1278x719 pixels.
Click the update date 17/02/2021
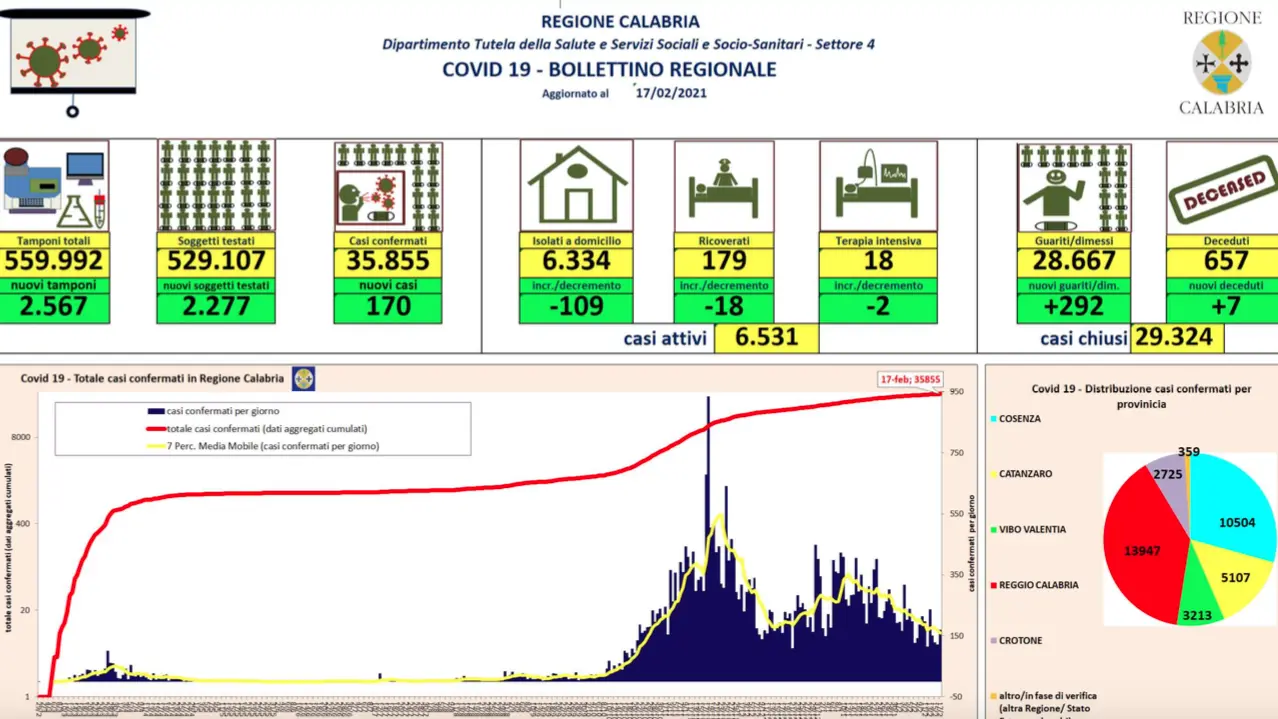(671, 93)
